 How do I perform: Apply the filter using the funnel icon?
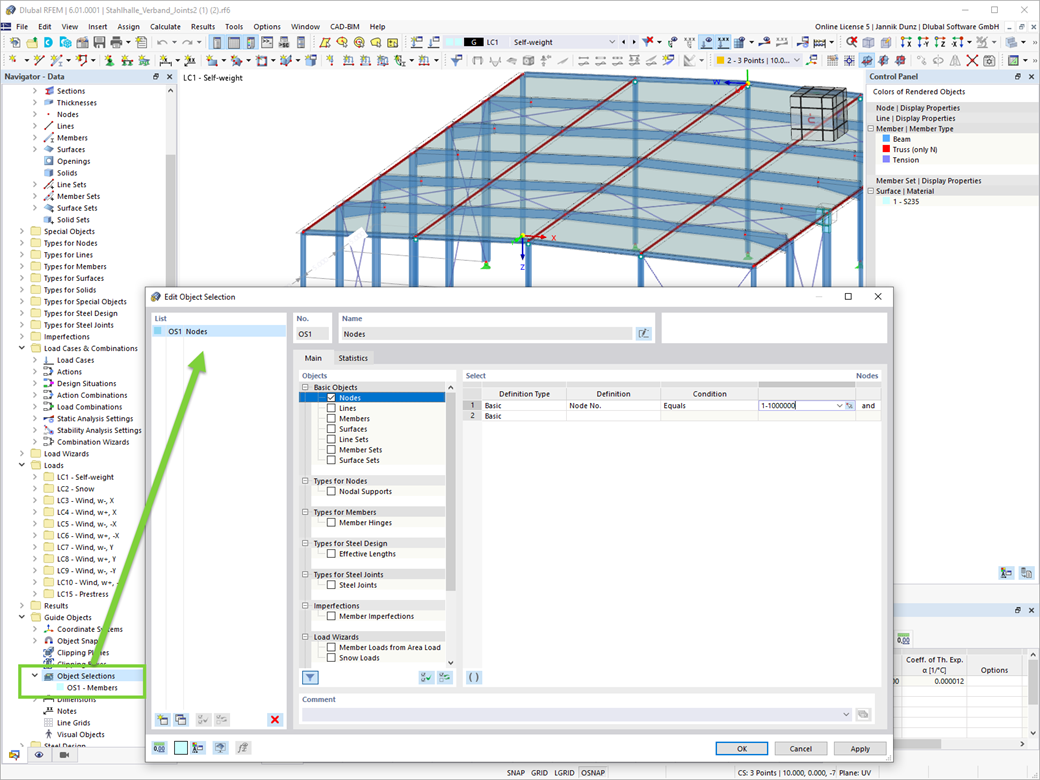(310, 677)
